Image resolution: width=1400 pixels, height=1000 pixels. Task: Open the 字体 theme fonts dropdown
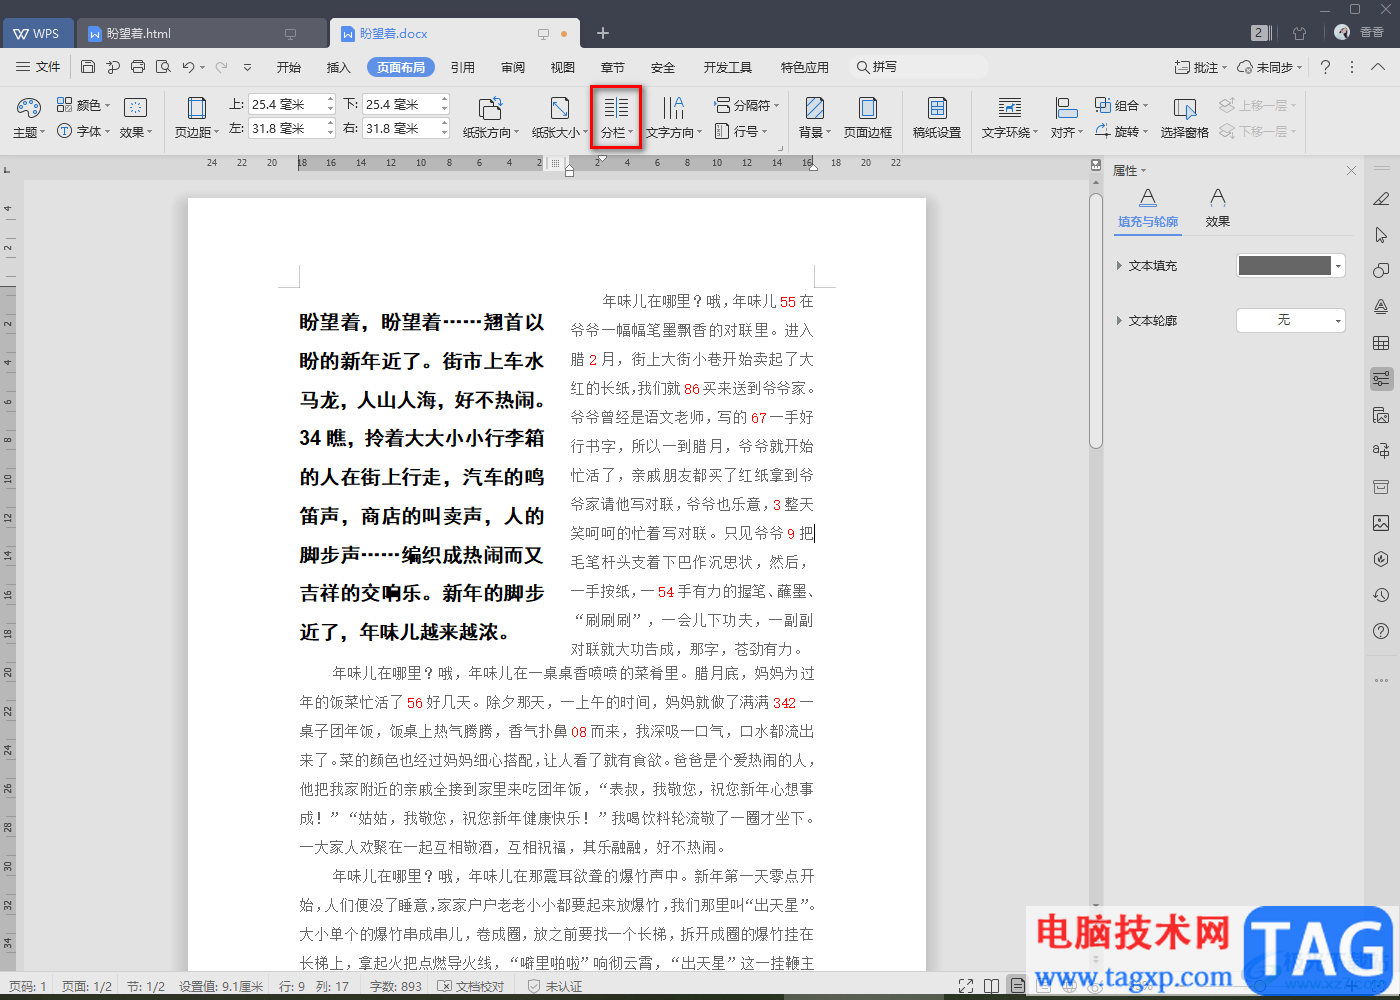click(x=84, y=131)
